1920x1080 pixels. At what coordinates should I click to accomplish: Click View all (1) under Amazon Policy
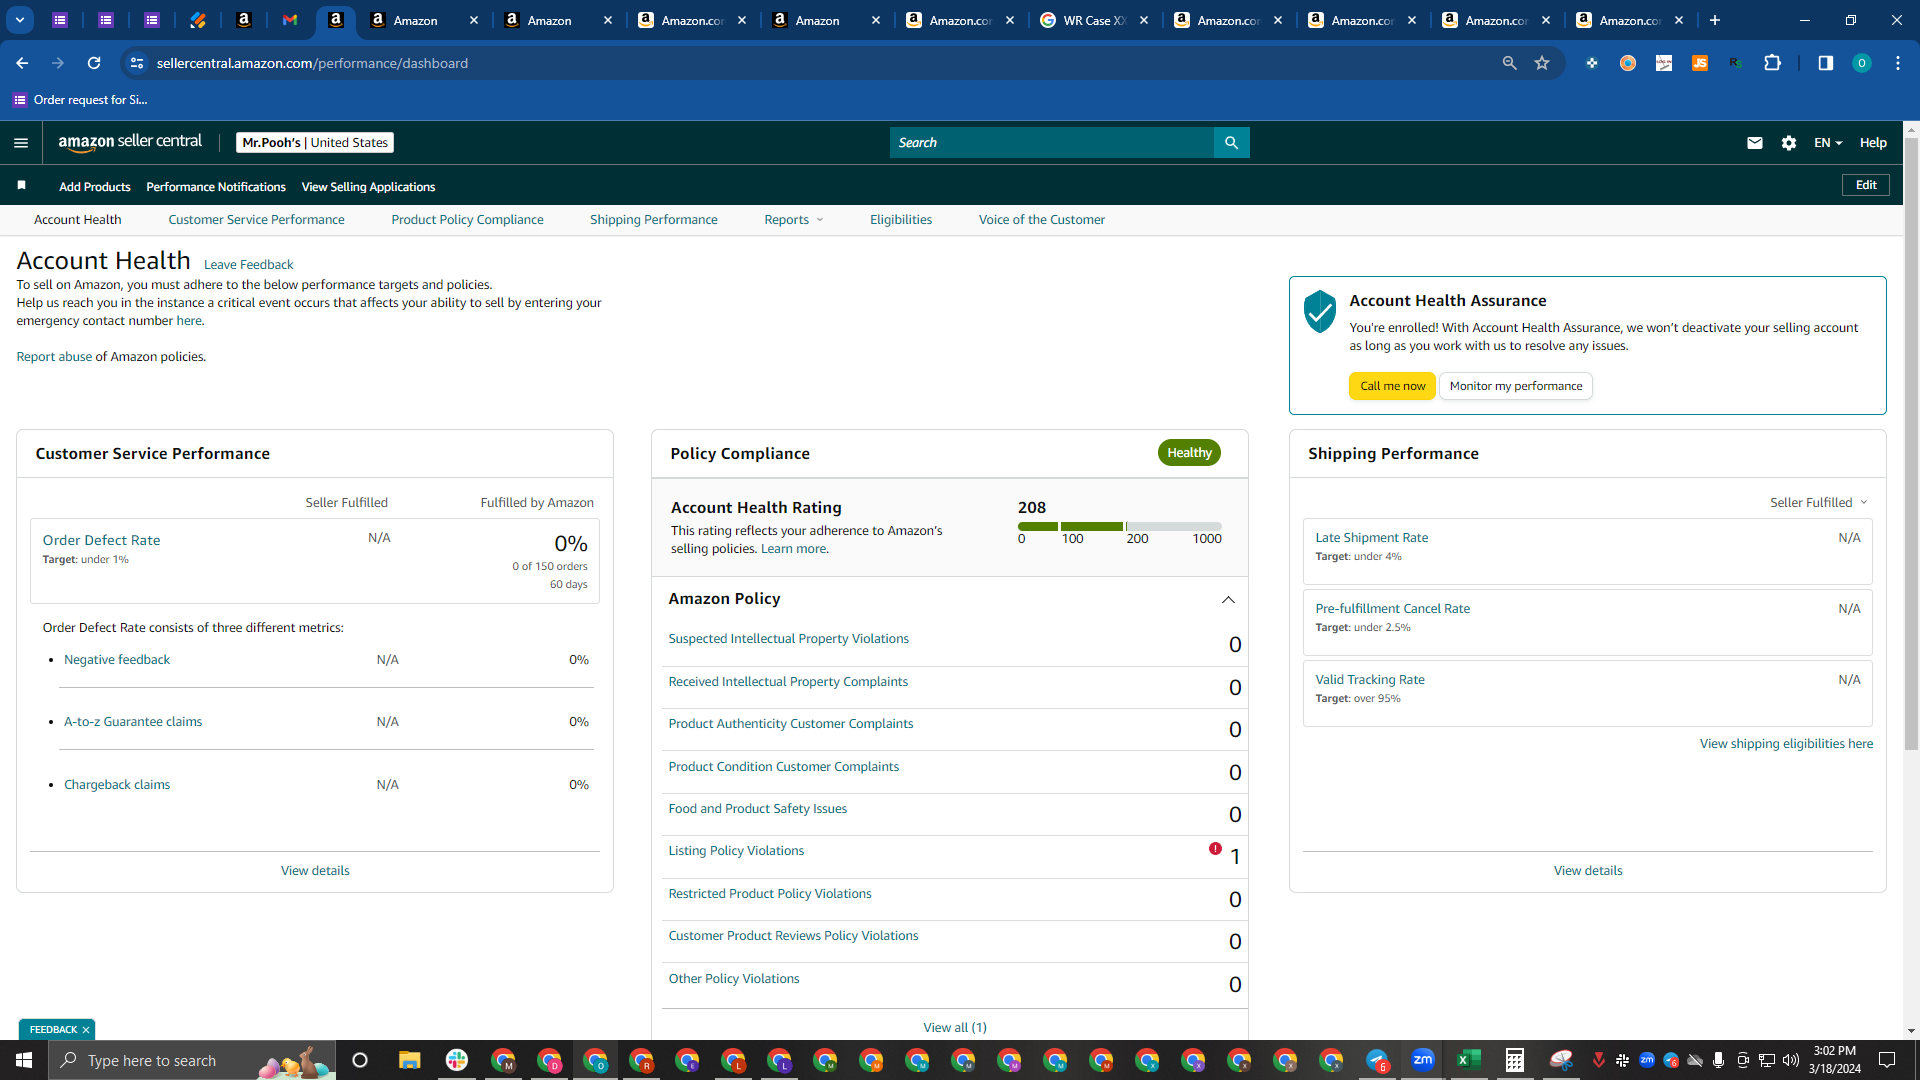[955, 1027]
